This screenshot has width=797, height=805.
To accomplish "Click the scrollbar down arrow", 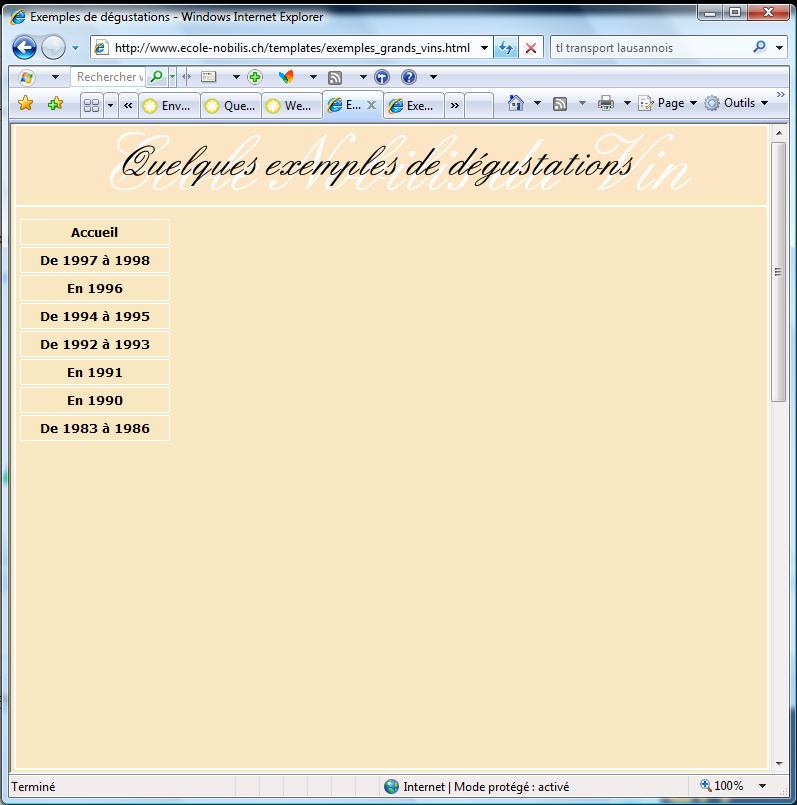I will point(779,763).
